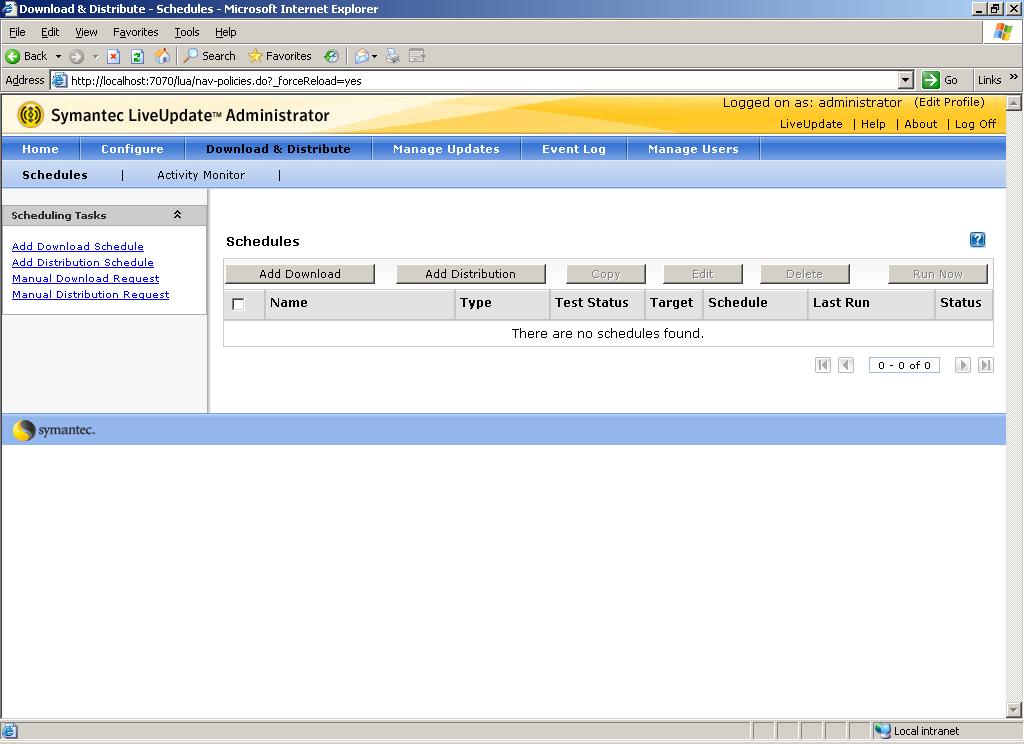The height and width of the screenshot is (744, 1024).
Task: Click the green Go arrow button
Action: 931,80
